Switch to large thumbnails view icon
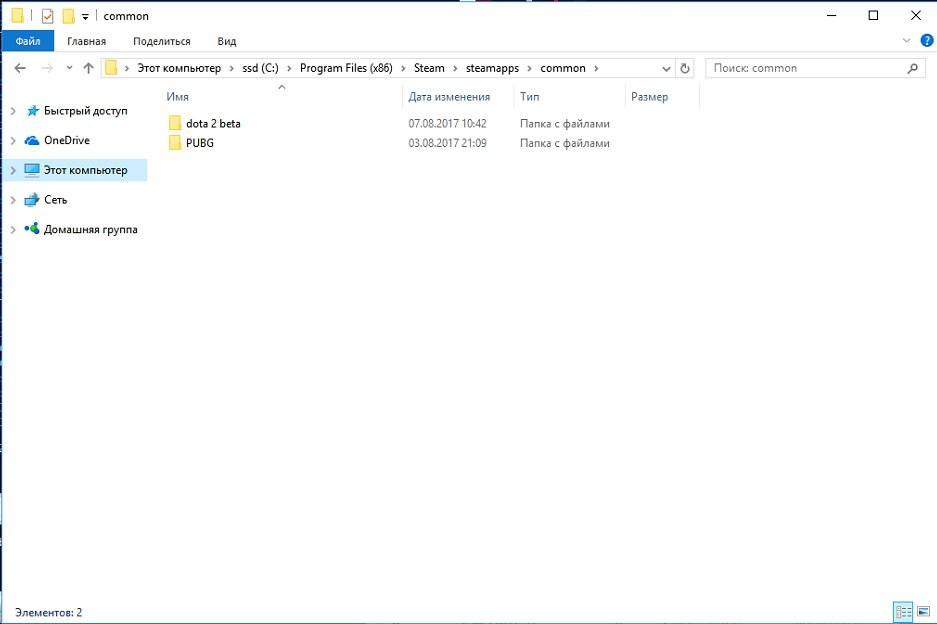The image size is (937, 624). pyautogui.click(x=923, y=611)
